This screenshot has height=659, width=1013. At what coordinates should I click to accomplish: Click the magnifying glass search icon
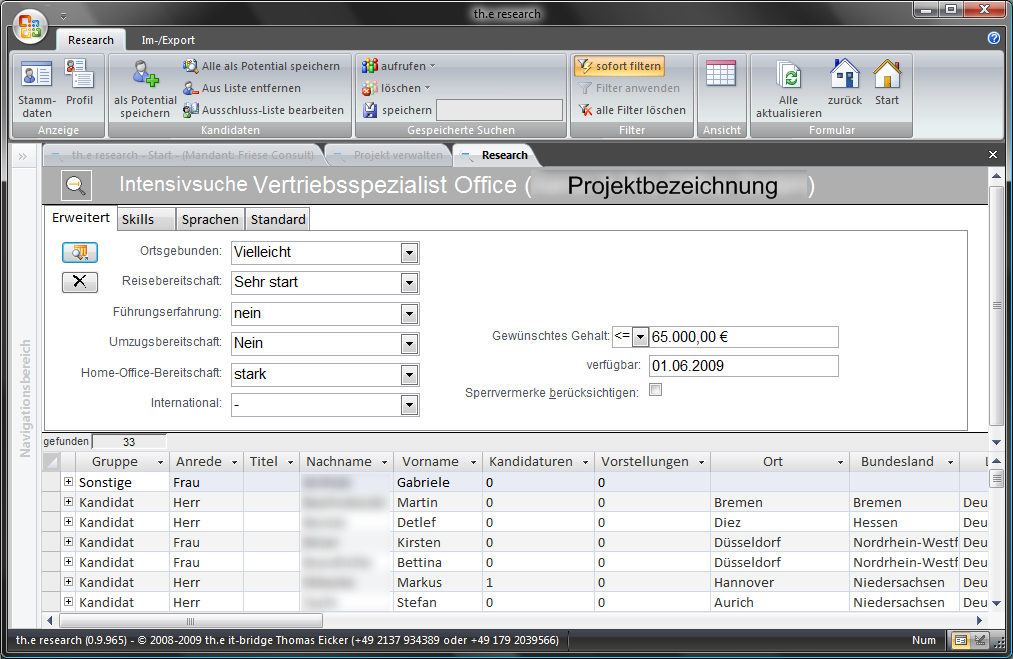click(x=76, y=185)
